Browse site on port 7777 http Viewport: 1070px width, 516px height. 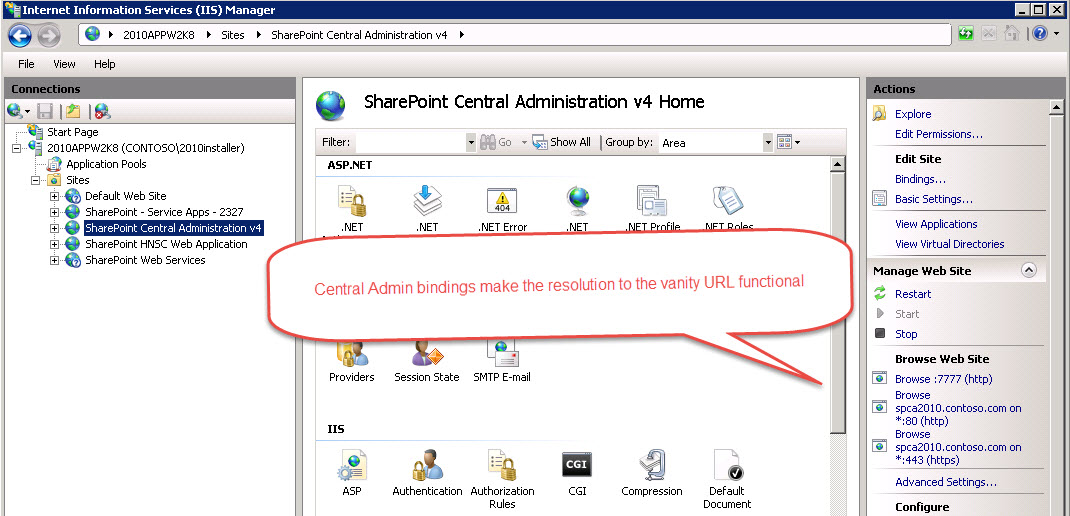point(943,379)
